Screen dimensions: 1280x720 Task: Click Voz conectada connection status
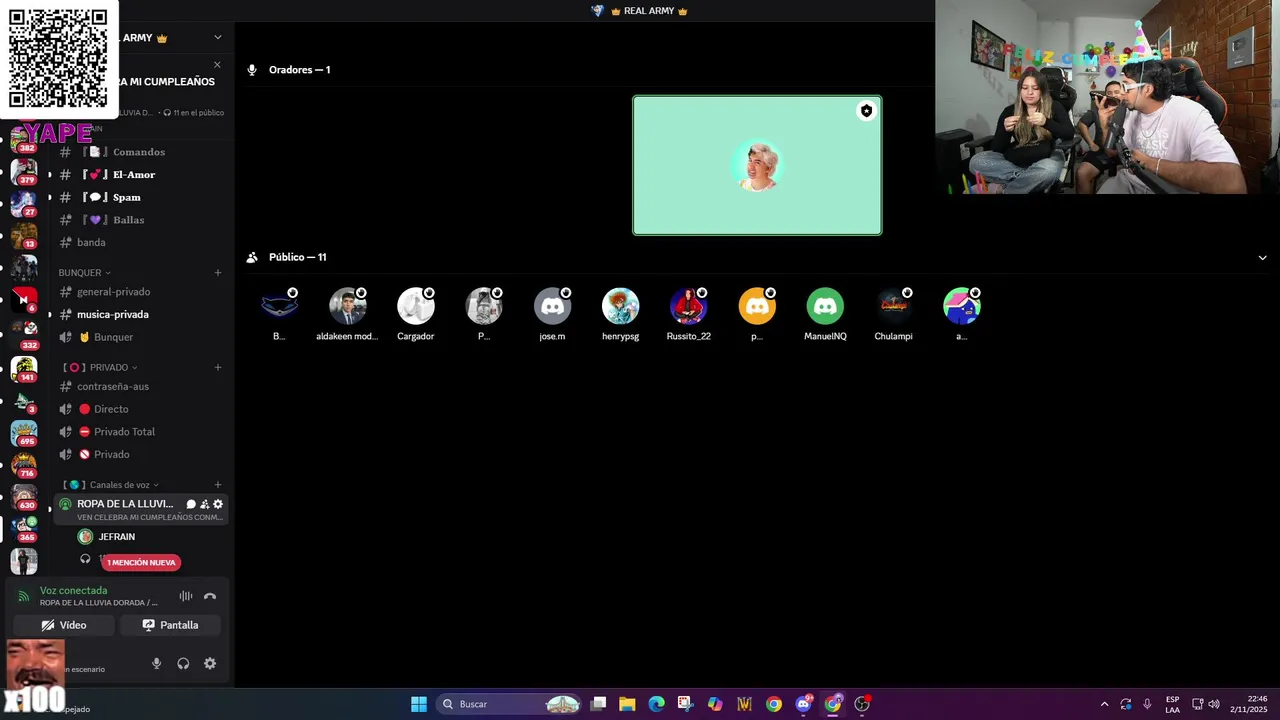point(73,590)
